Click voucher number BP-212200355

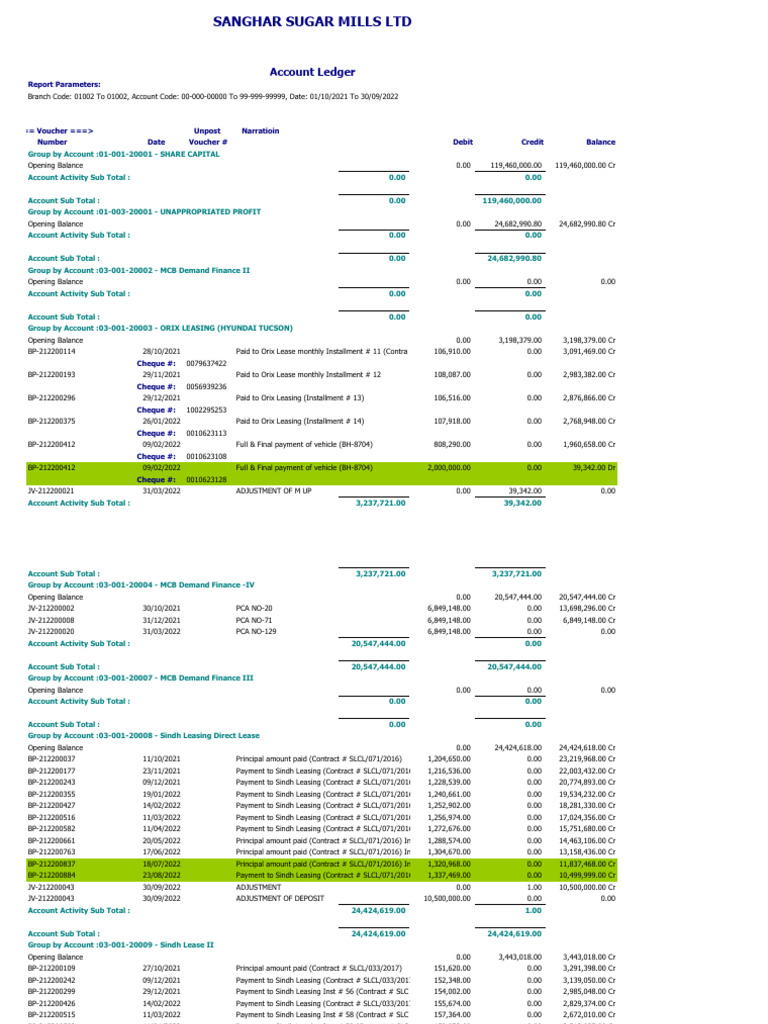(52, 794)
